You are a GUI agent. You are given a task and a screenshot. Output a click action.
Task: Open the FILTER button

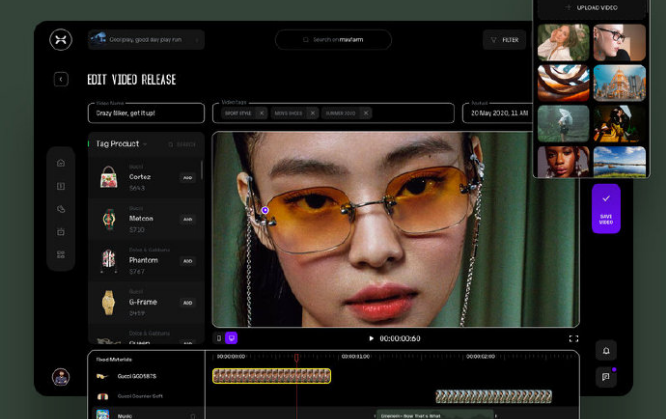[504, 40]
